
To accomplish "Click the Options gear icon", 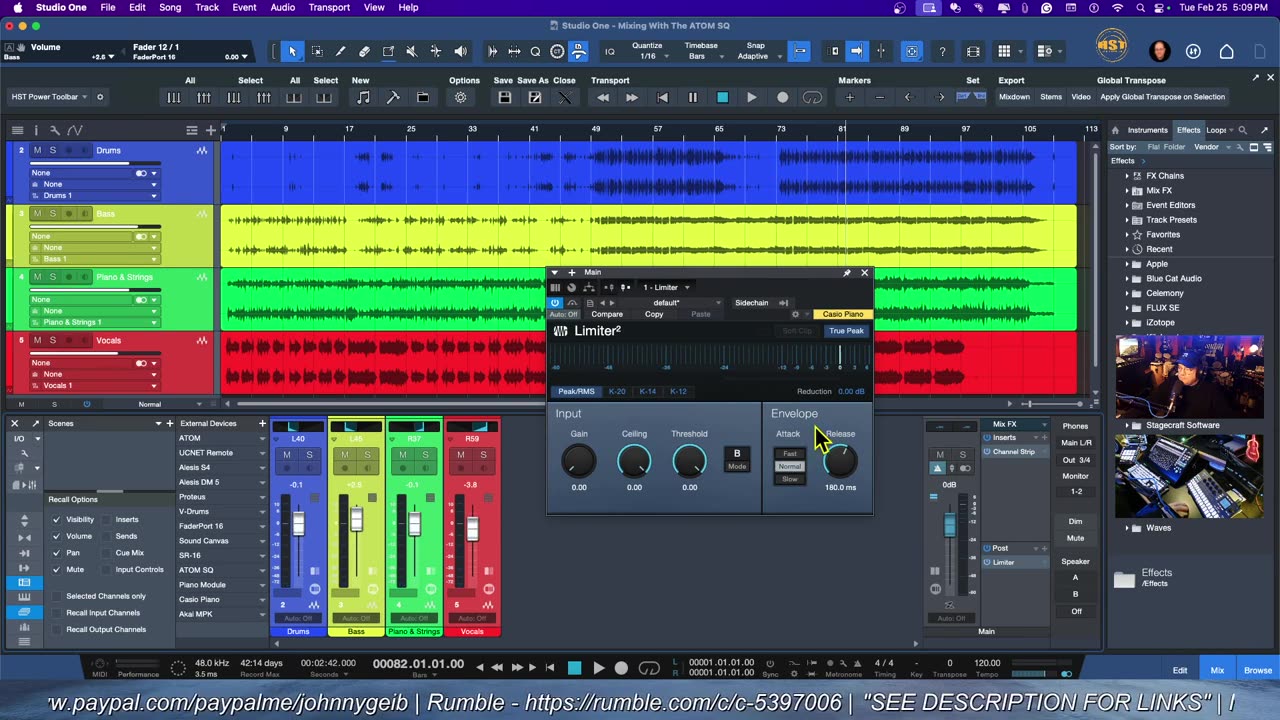I will click(461, 97).
